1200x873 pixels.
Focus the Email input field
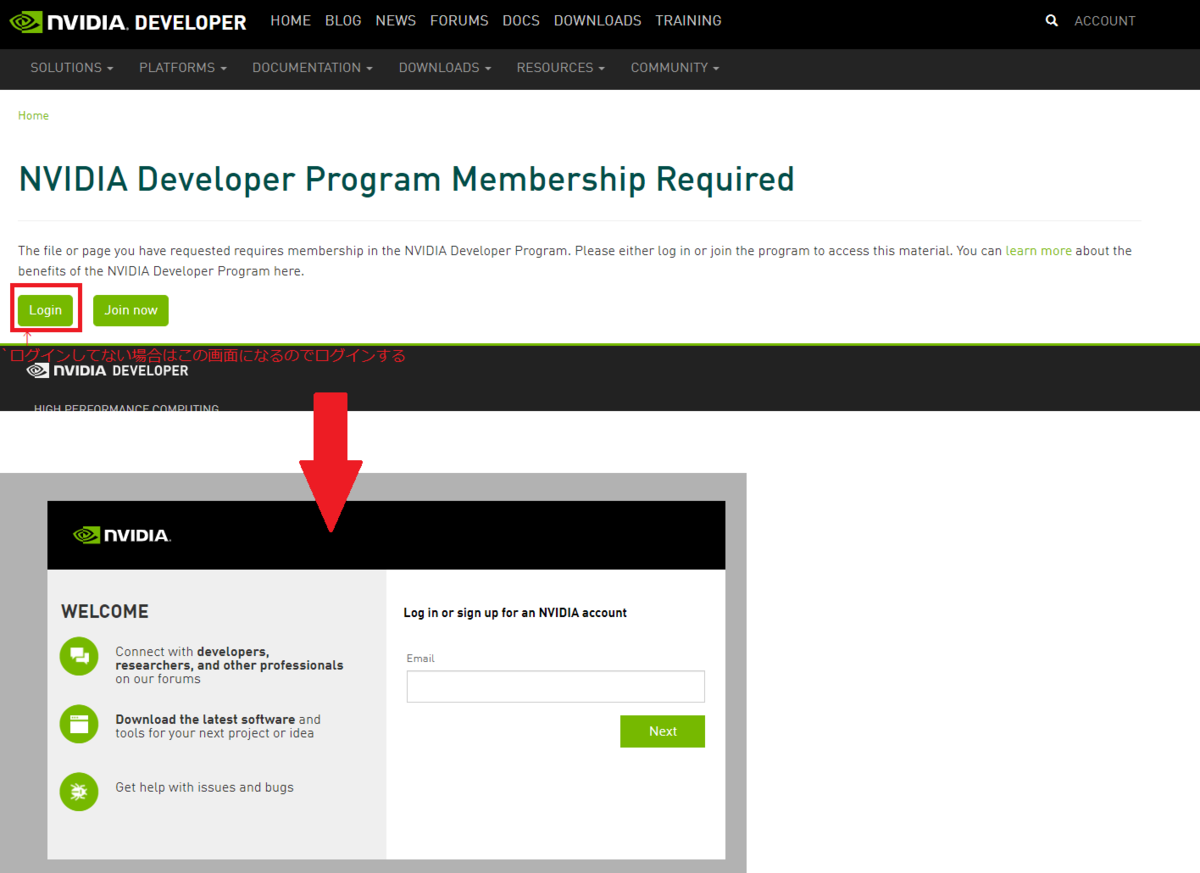(556, 687)
